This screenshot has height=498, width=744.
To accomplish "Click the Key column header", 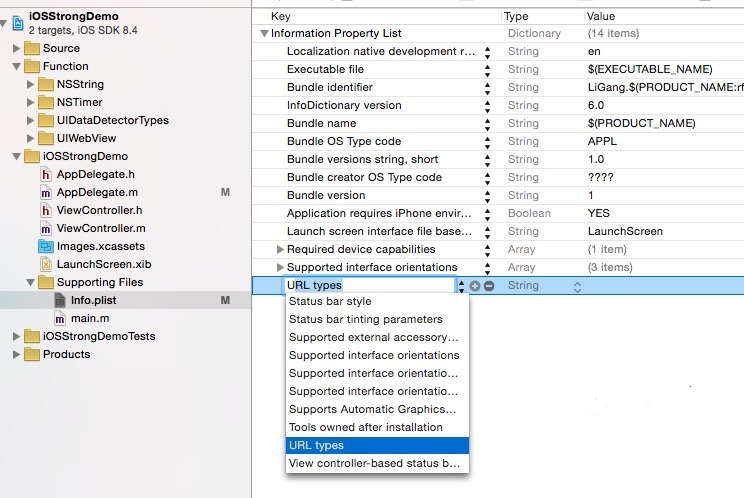I will tap(281, 16).
